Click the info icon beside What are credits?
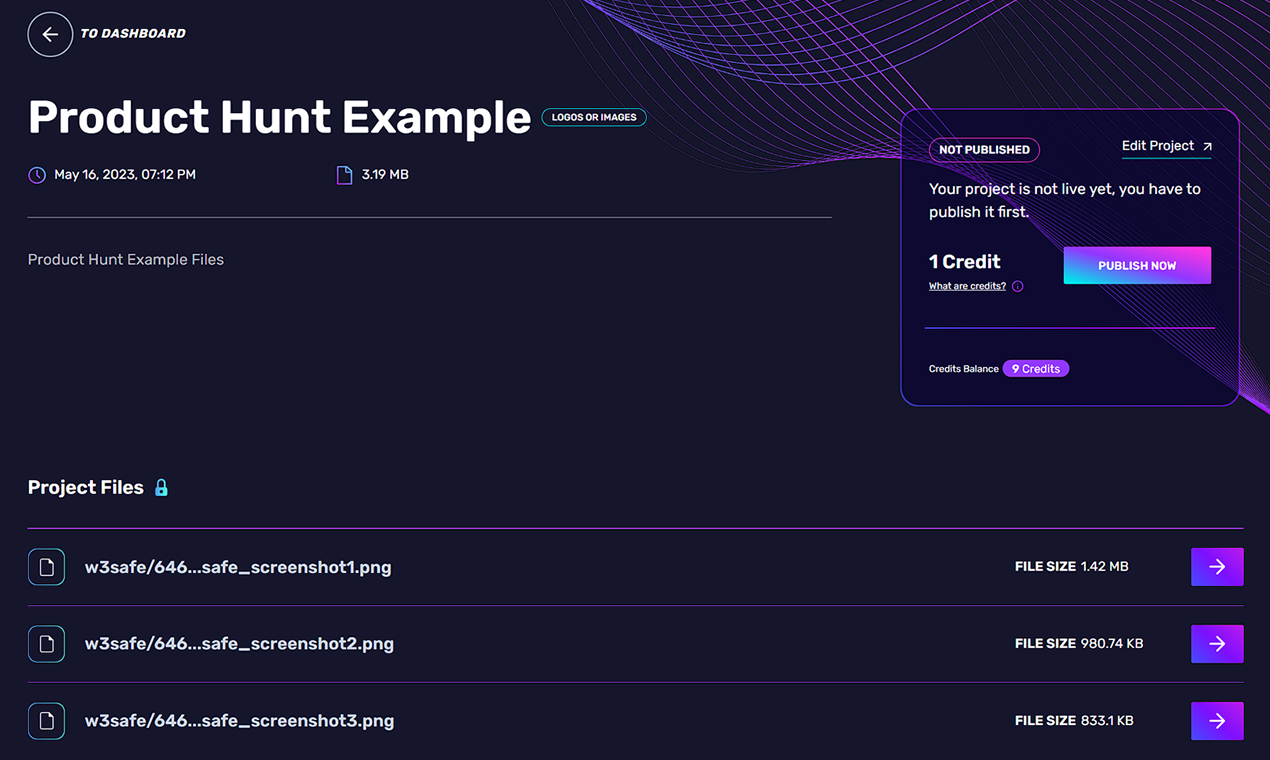Screen dimensions: 1270x760 point(1018,286)
